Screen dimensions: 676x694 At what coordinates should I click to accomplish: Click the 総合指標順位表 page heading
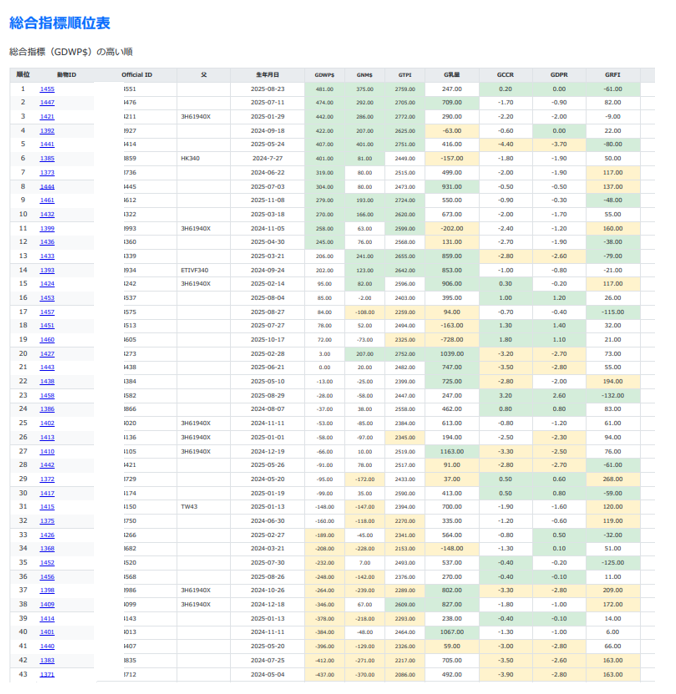[59, 23]
